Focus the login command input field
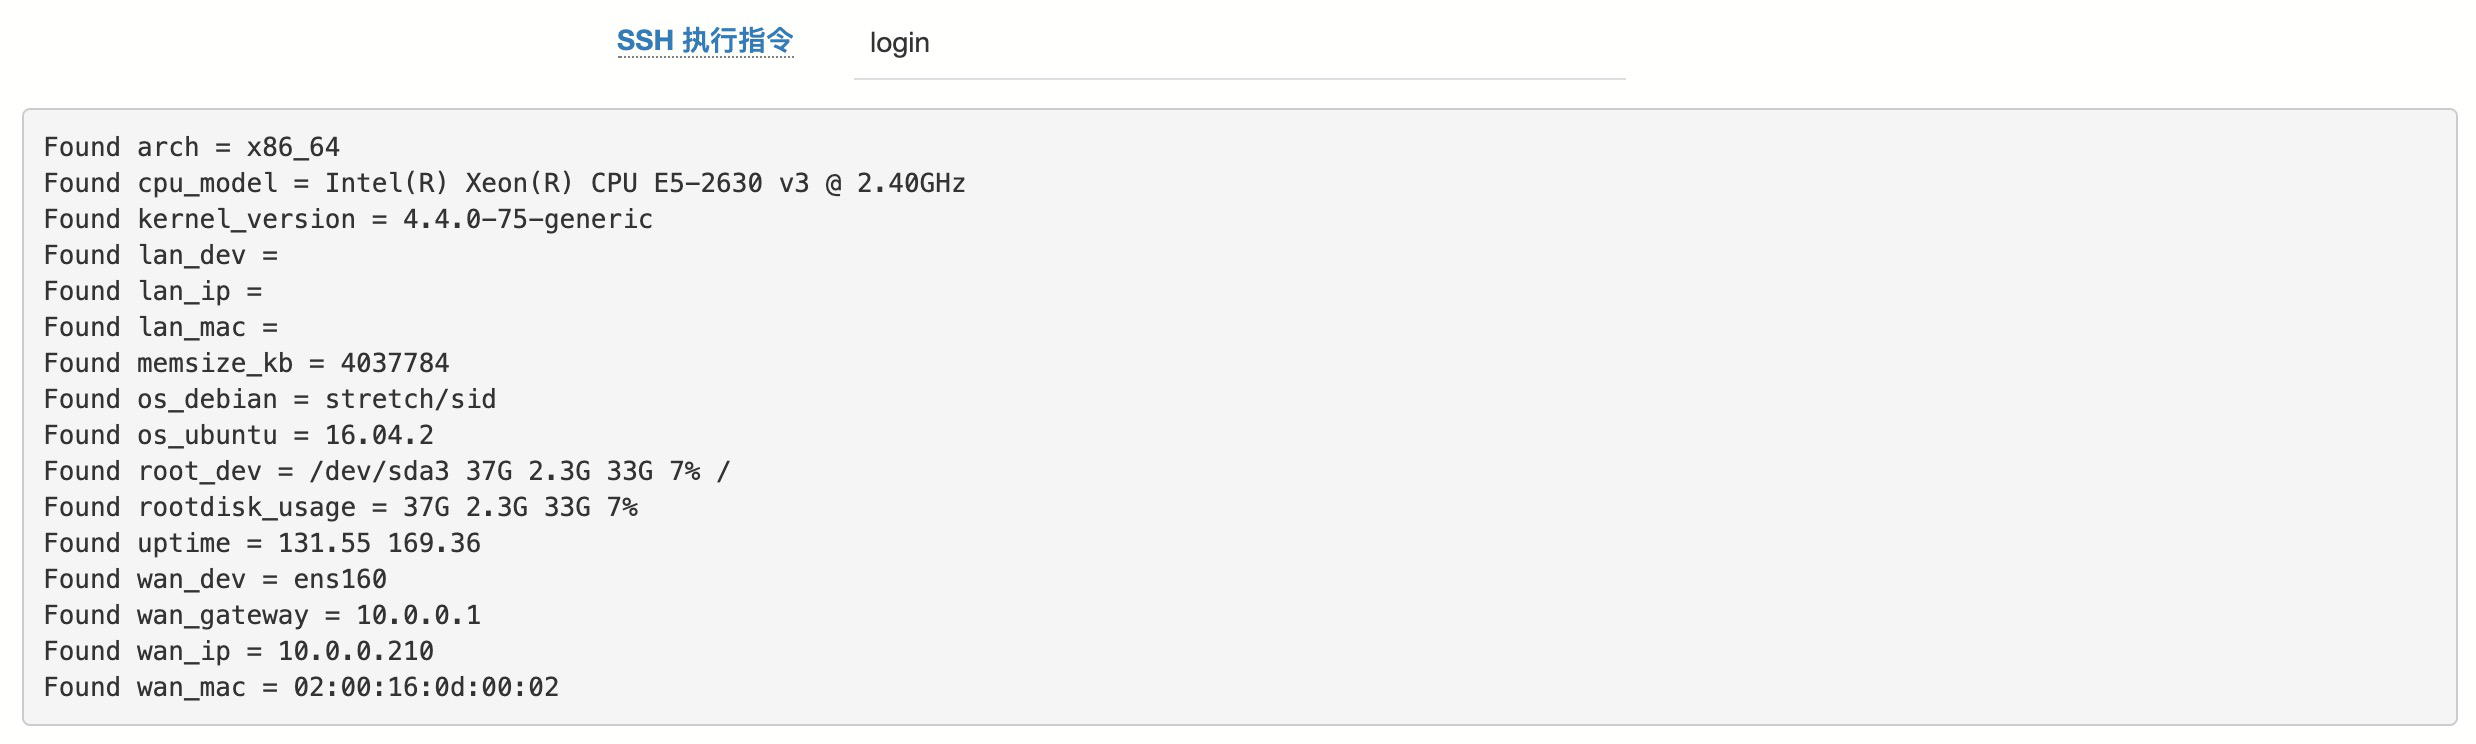The image size is (2476, 744). pos(1238,44)
